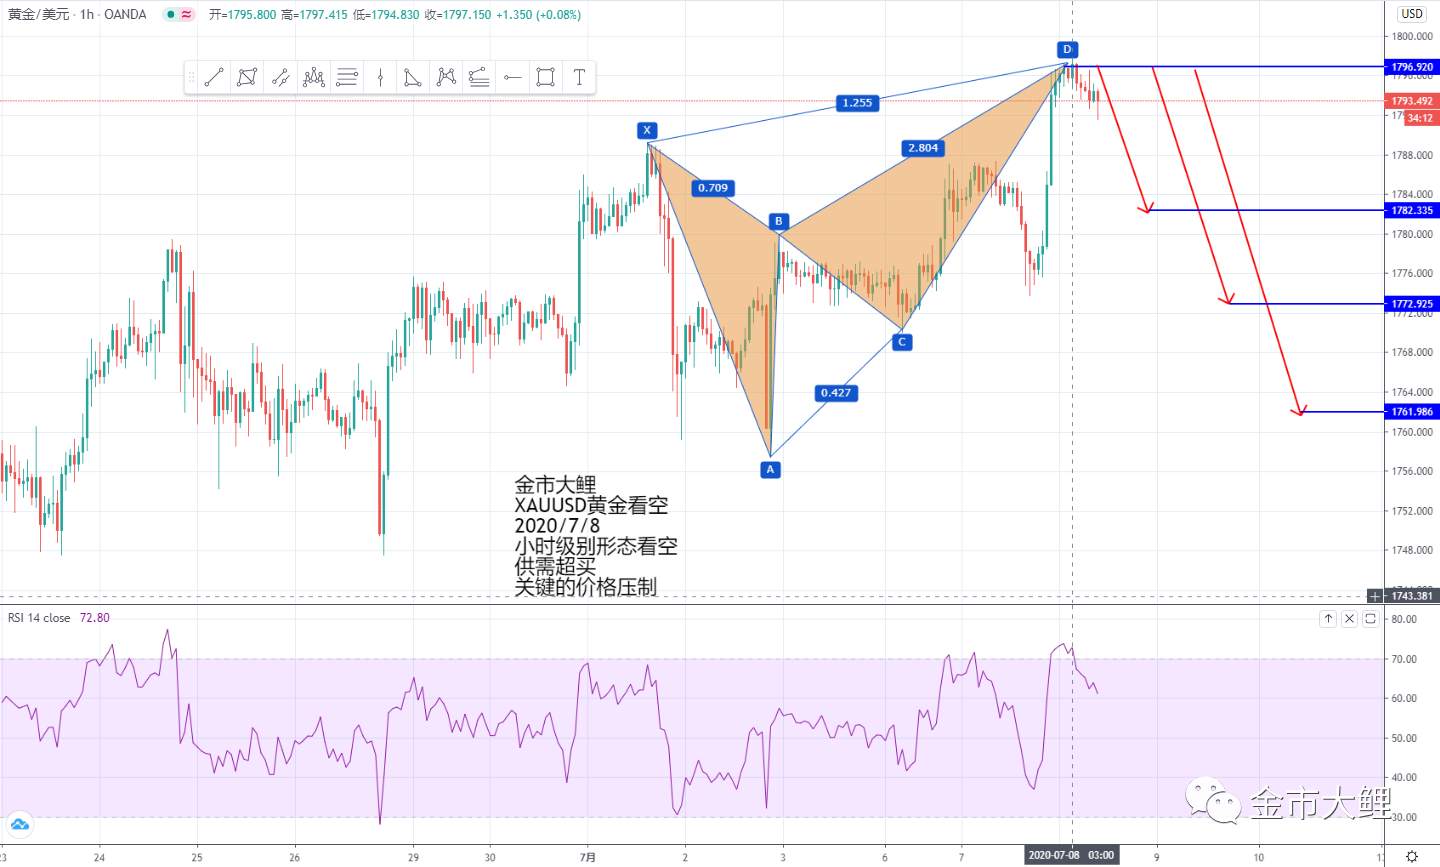Select the Vertical Line tool
The image size is (1440, 867).
(x=380, y=77)
